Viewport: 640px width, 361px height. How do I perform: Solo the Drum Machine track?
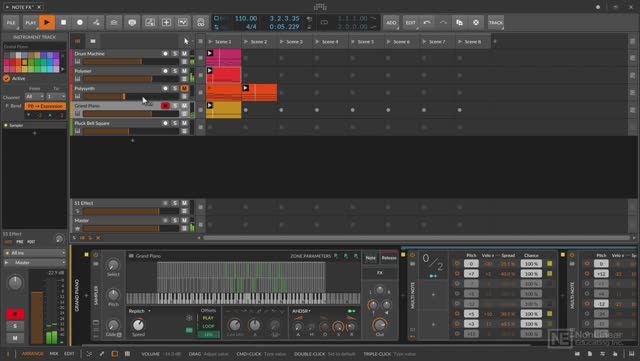(x=175, y=53)
